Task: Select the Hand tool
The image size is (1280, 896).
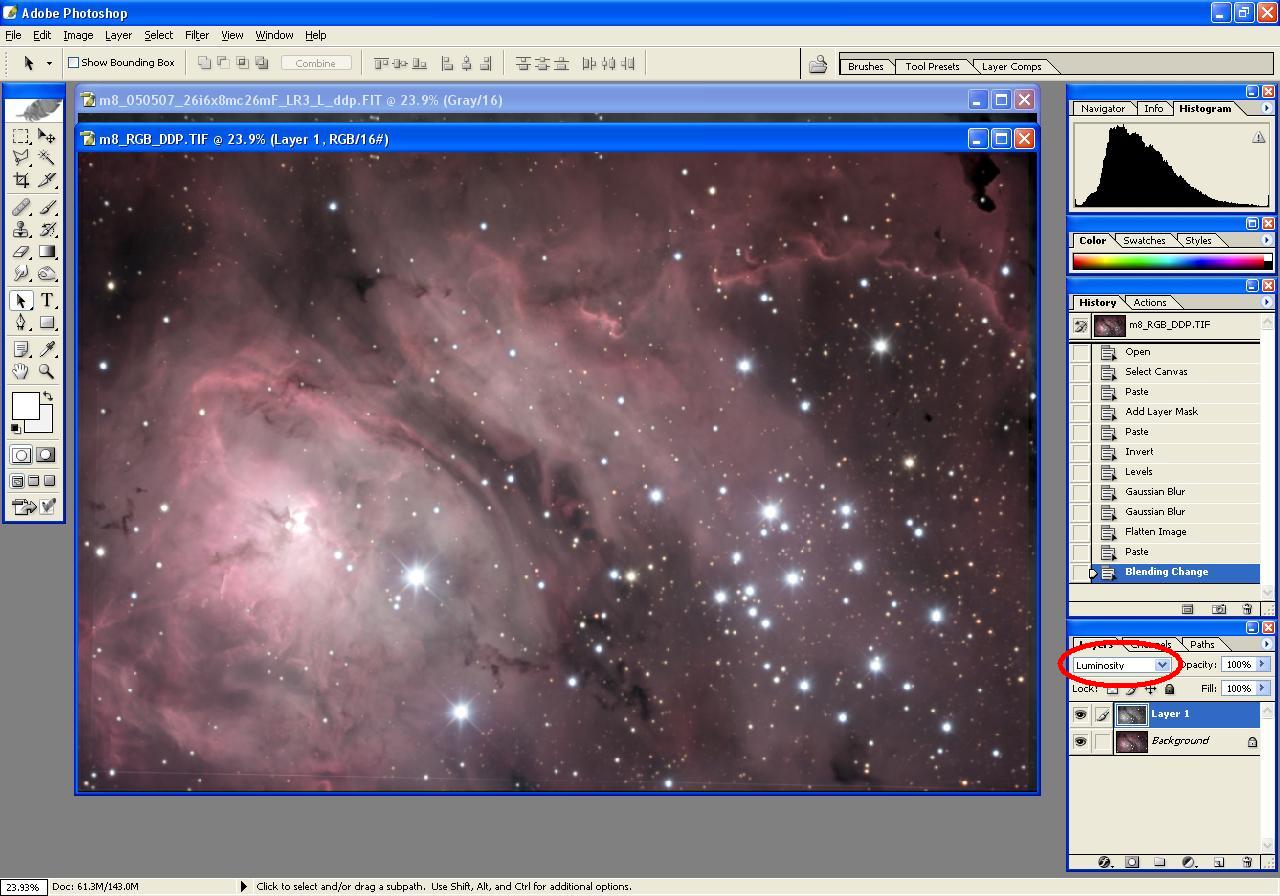Action: click(21, 371)
